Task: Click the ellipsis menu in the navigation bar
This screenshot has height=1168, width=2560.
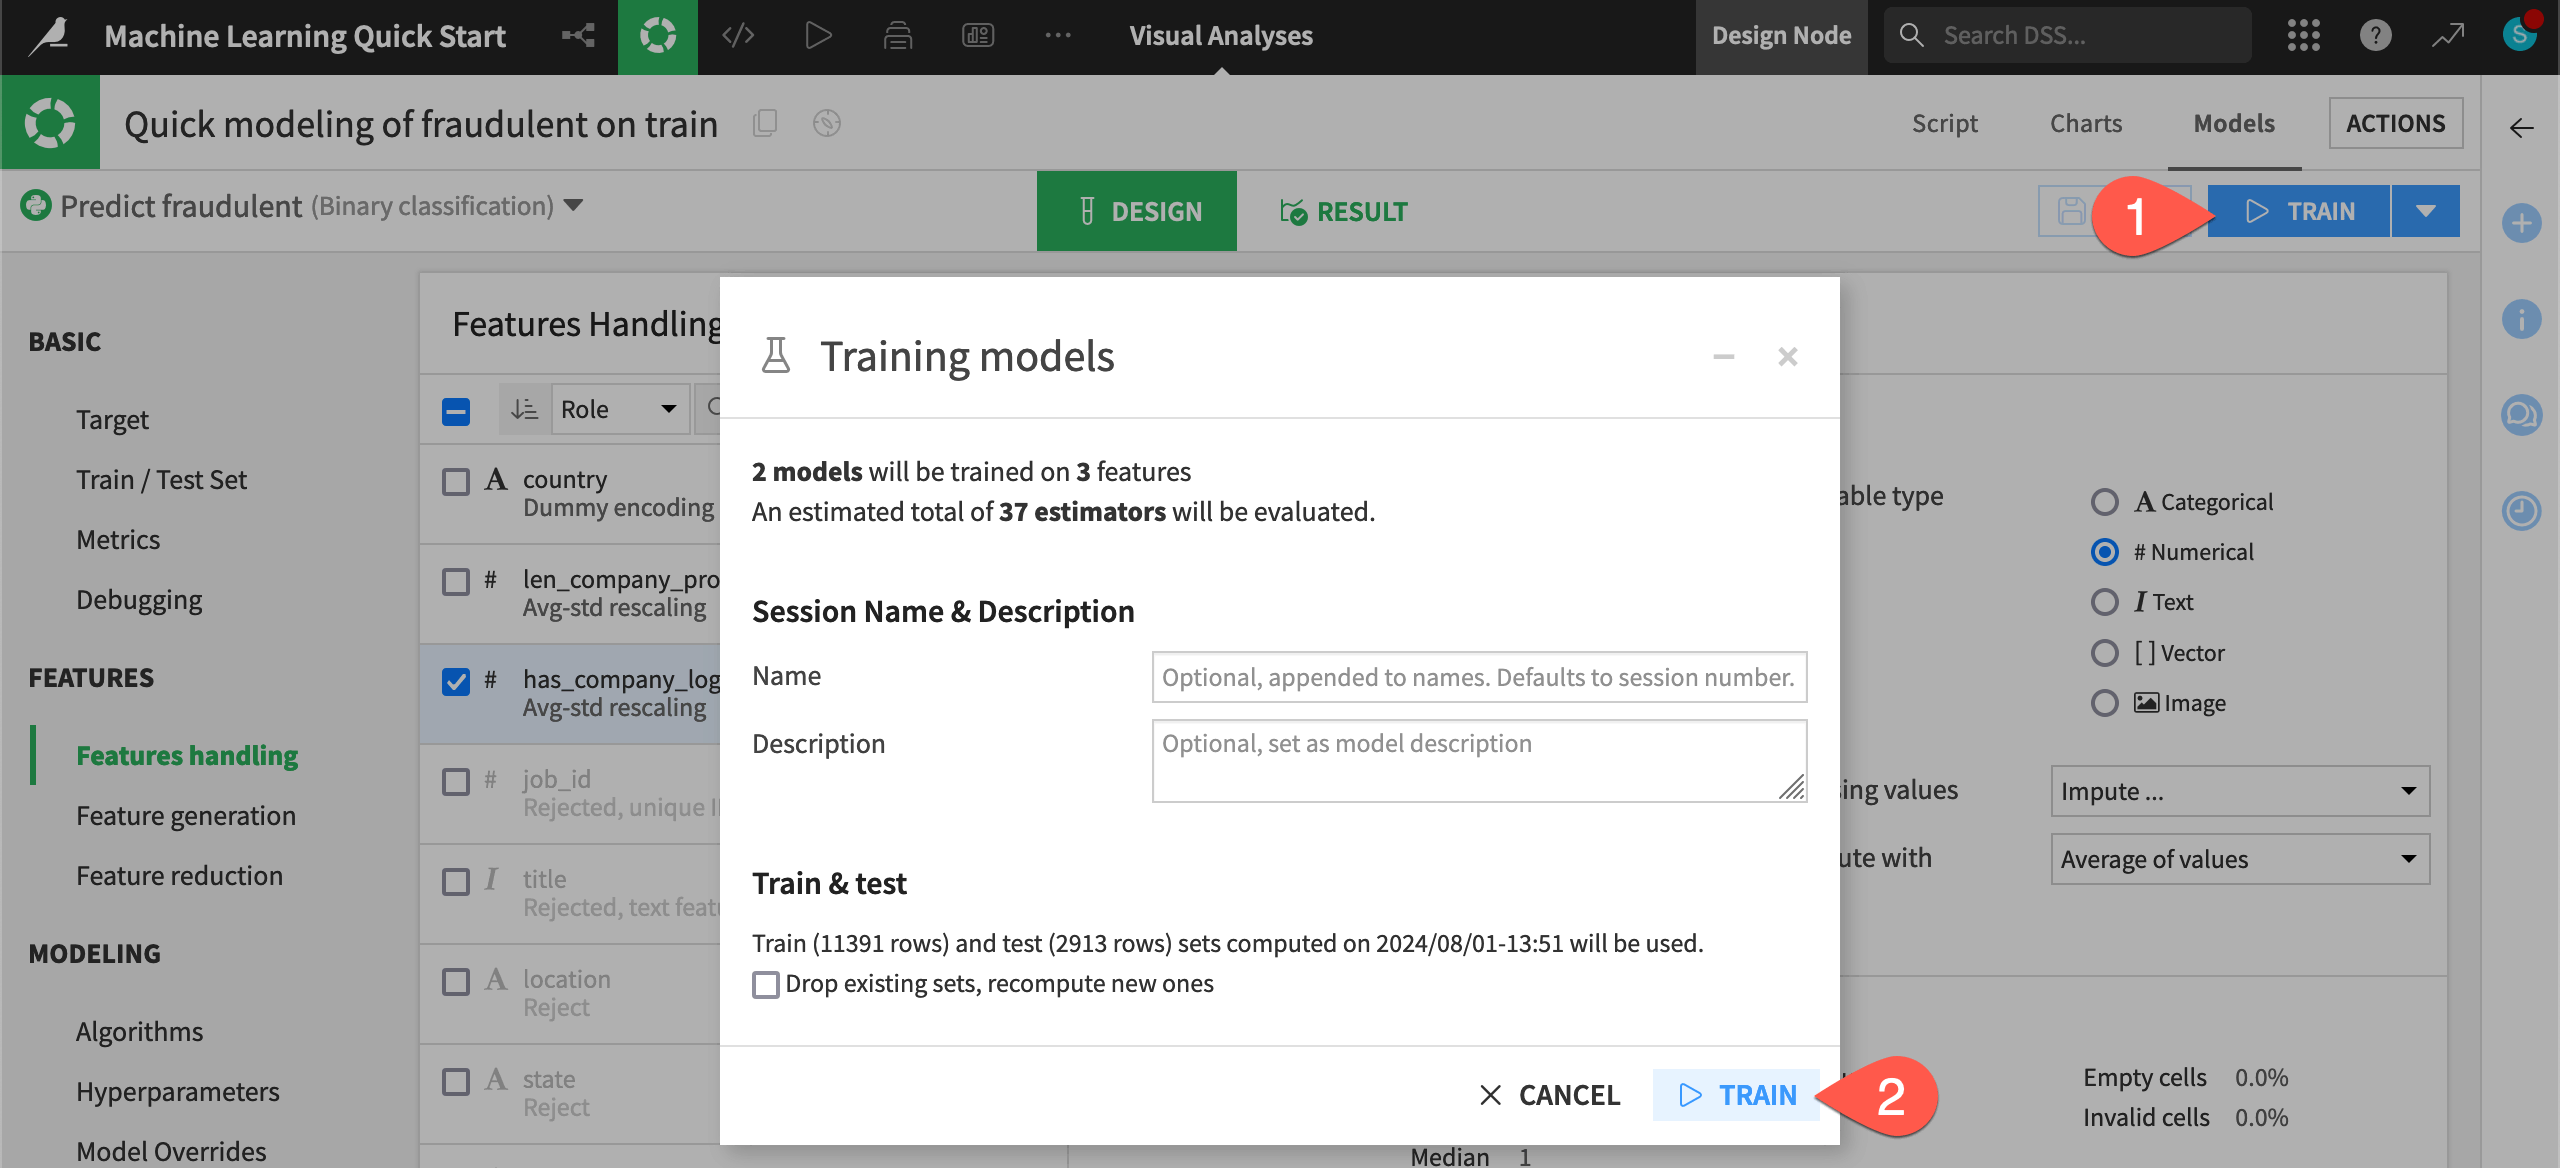Action: pyautogui.click(x=1058, y=35)
